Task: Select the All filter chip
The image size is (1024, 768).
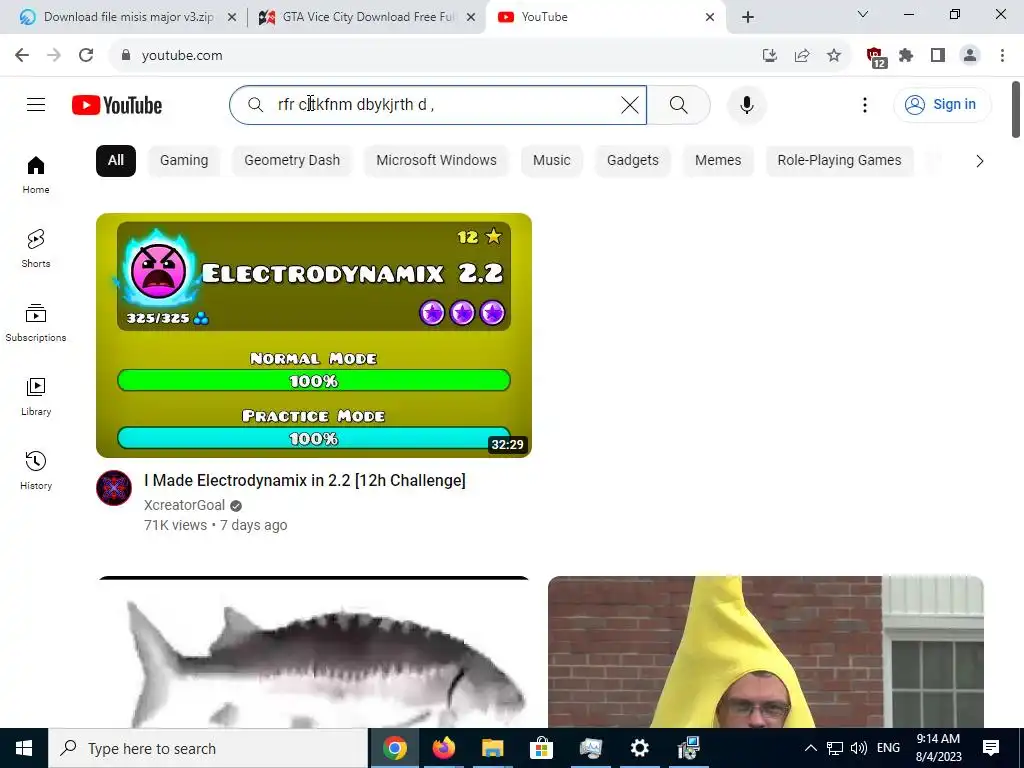Action: [x=116, y=161]
